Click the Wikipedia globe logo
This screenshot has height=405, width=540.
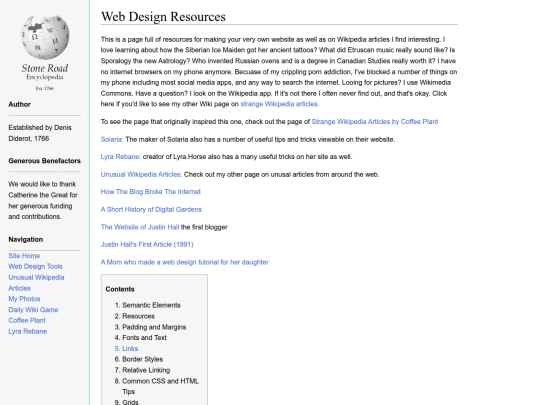click(45, 37)
